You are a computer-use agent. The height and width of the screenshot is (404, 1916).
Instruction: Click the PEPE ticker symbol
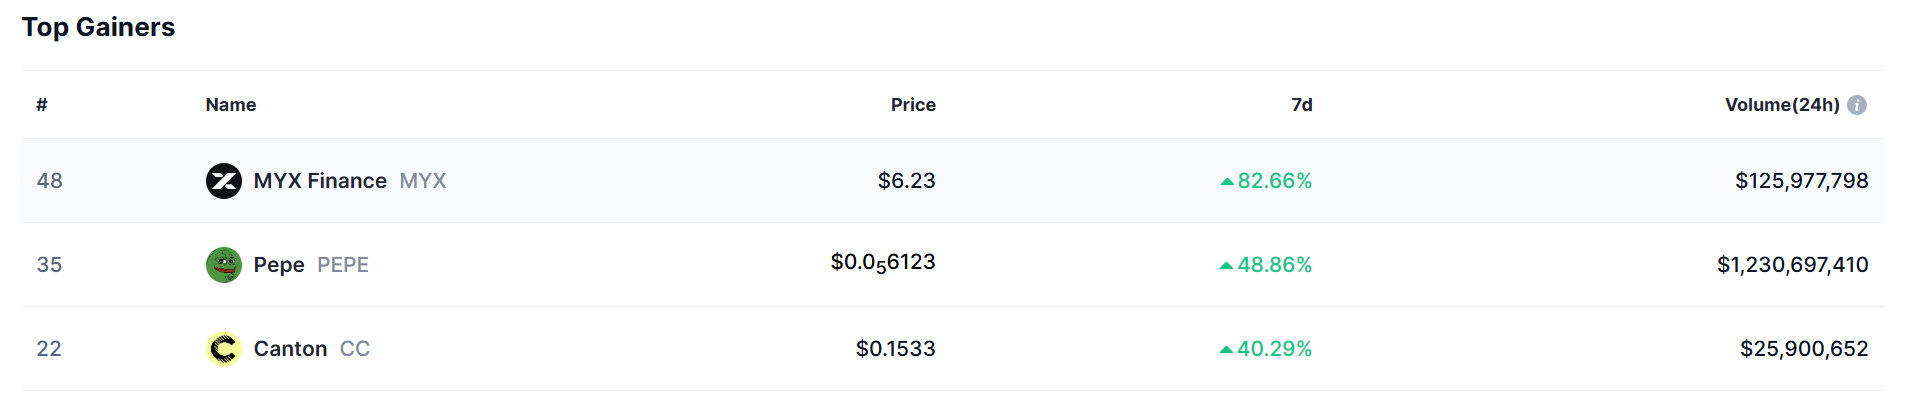(343, 265)
